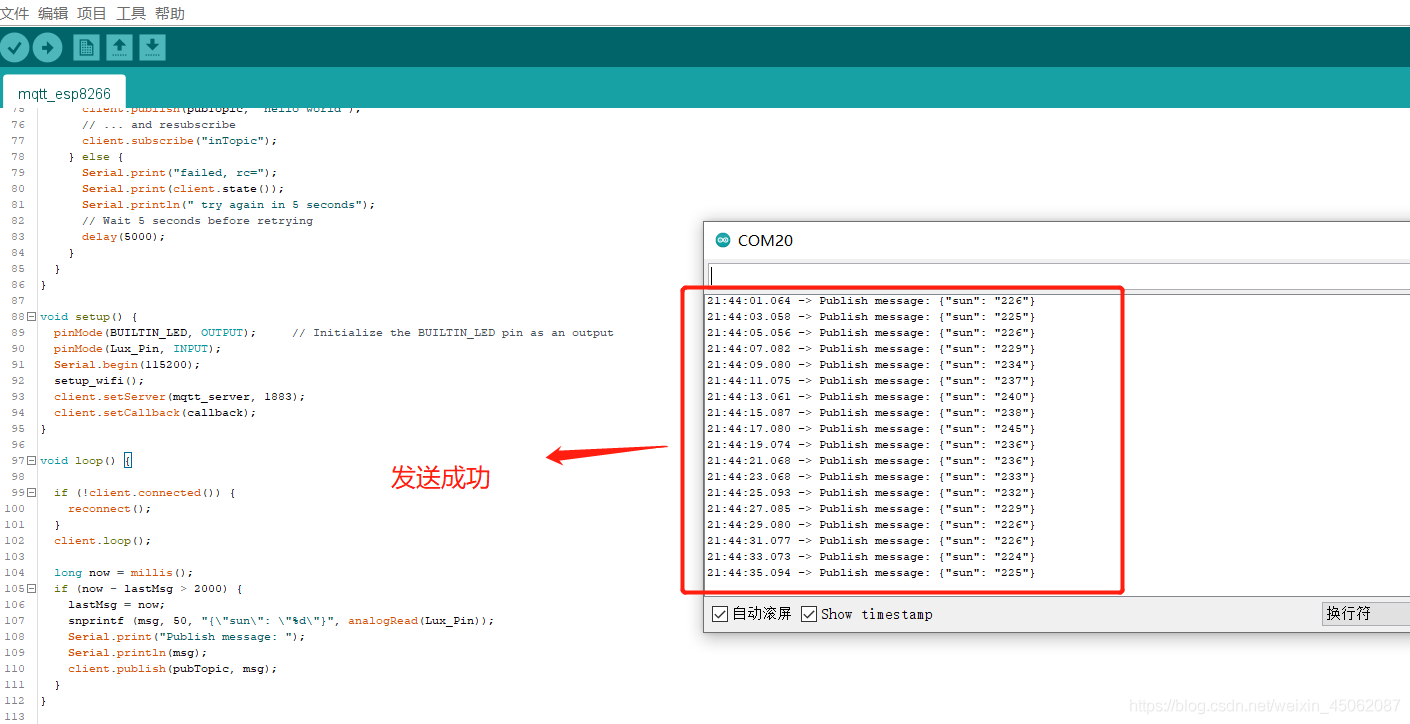Image resolution: width=1410 pixels, height=724 pixels.
Task: Click the code line Serial.println(msg);
Action: click(137, 653)
